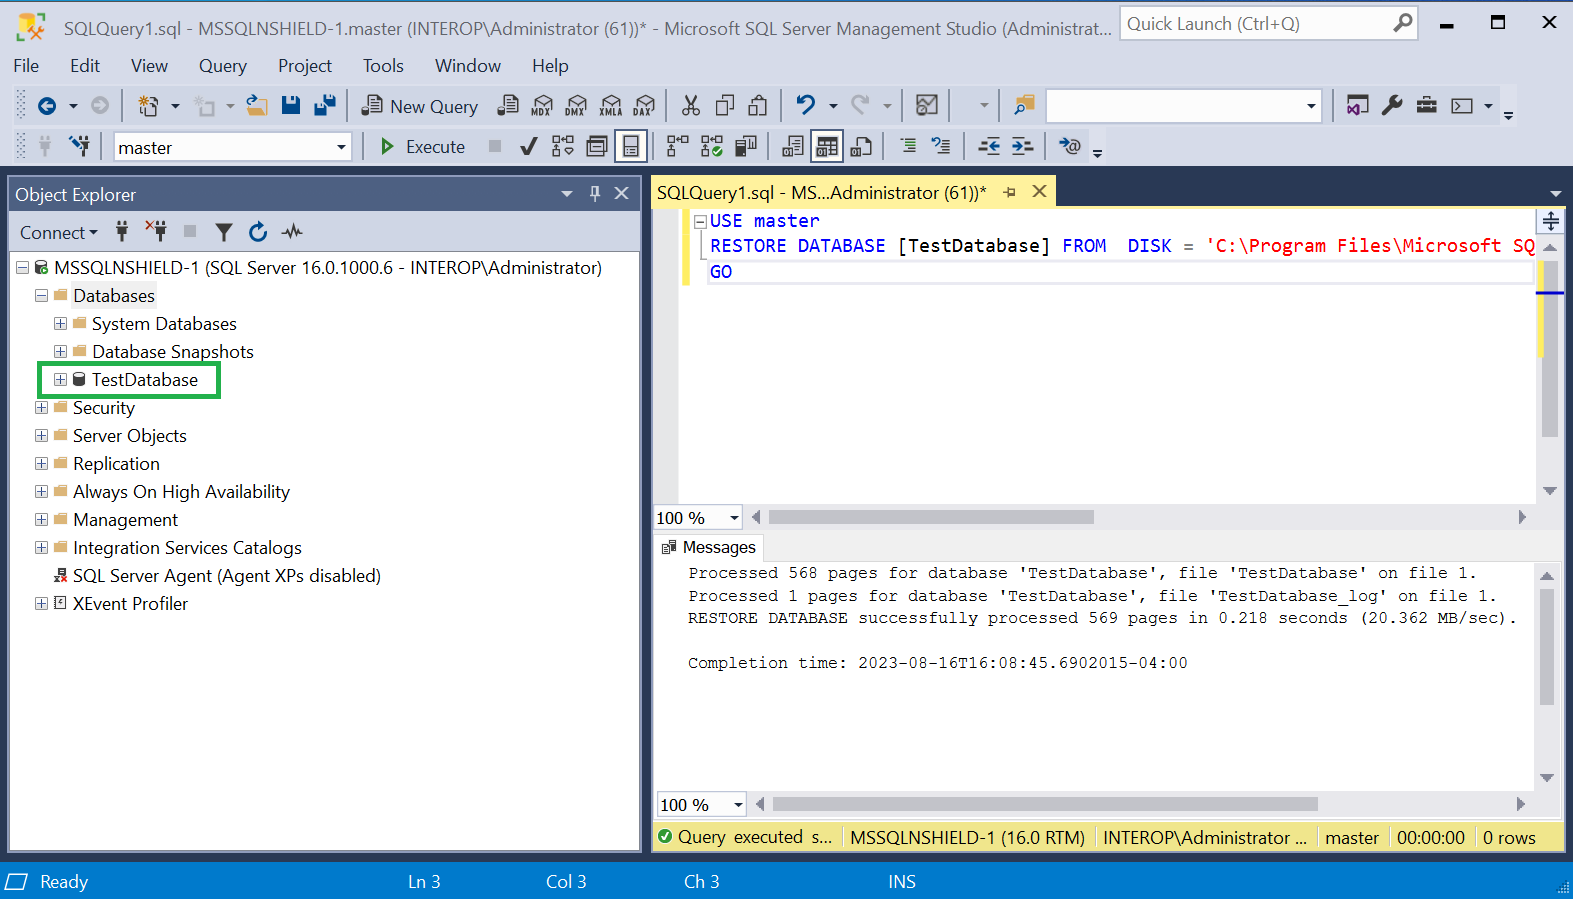Toggle Include Client Statistics
The image size is (1573, 899).
point(745,147)
